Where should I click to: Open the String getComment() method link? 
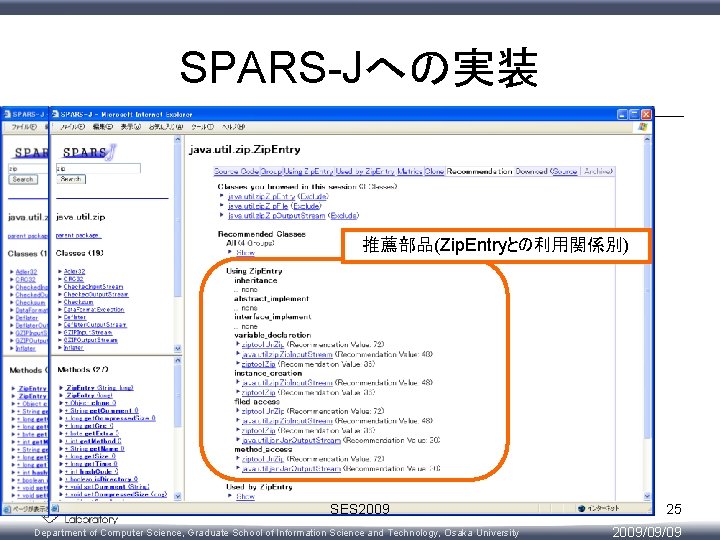point(101,411)
